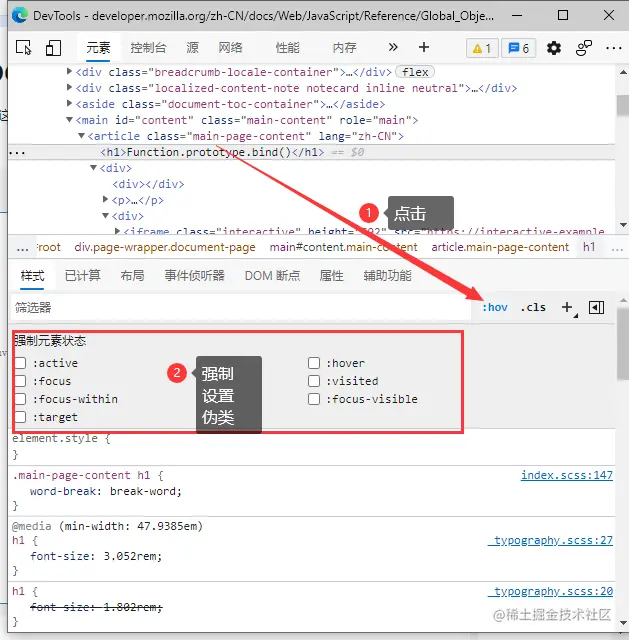Open the index.scss:147 source link
This screenshot has height=640, width=629.
(x=567, y=475)
